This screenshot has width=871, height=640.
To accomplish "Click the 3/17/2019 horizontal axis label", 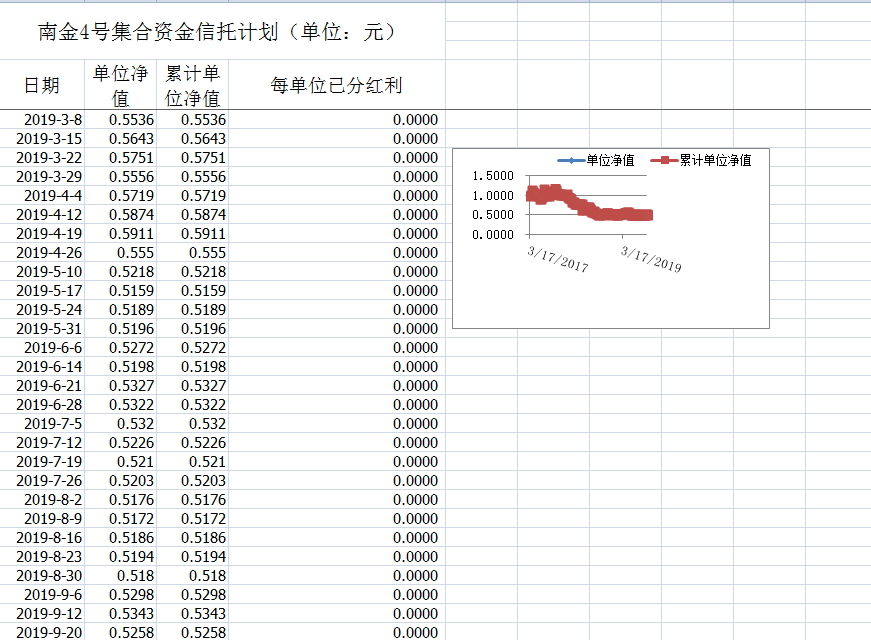I will pyautogui.click(x=651, y=259).
